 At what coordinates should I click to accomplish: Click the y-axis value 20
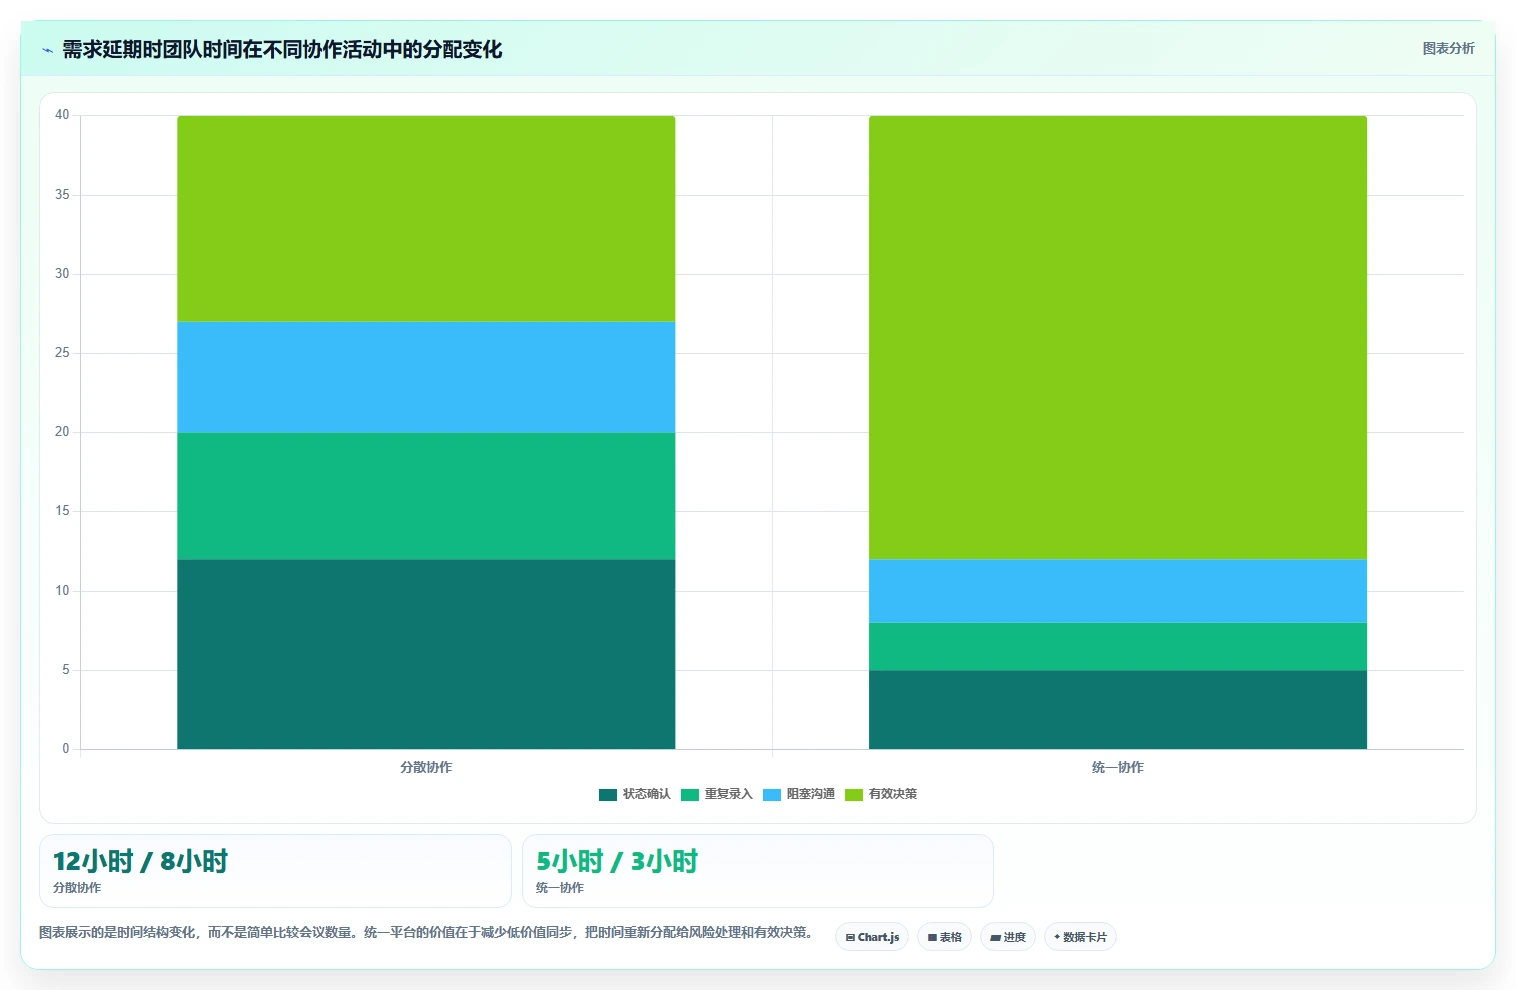pos(62,431)
